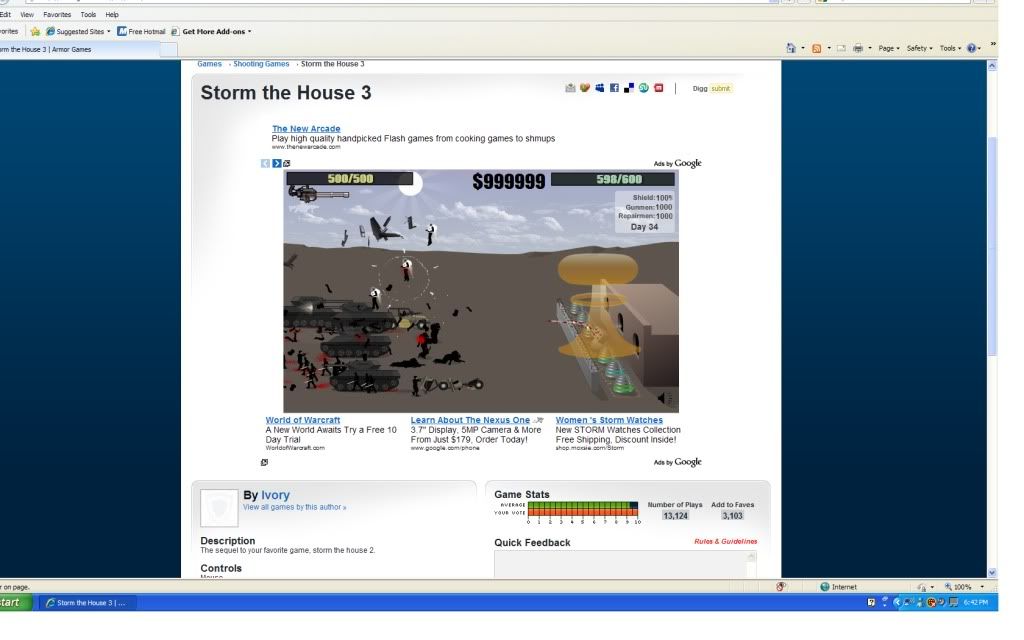Click the Shooting Games breadcrumb link

[261, 64]
